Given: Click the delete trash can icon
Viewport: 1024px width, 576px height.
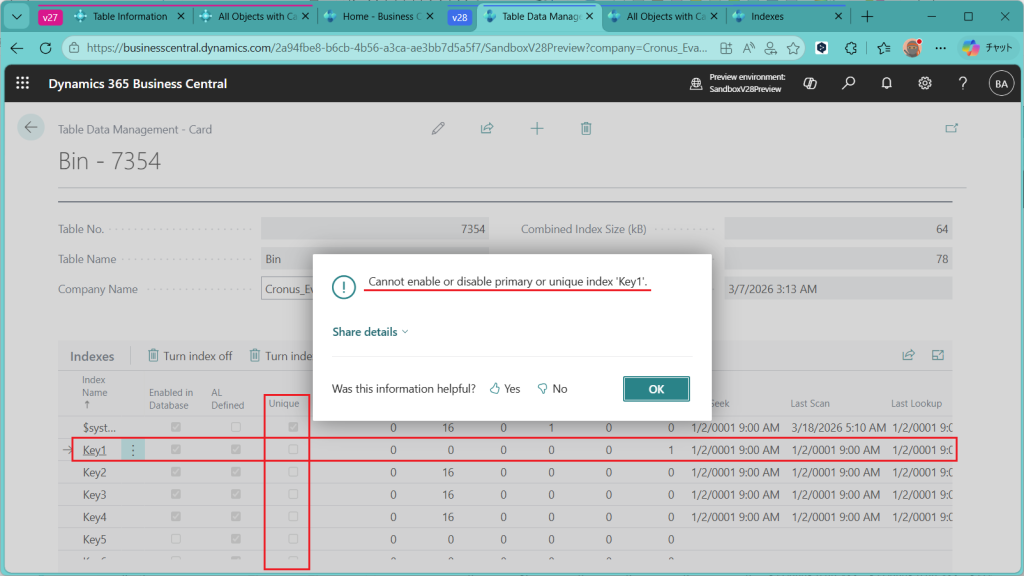Looking at the screenshot, I should pyautogui.click(x=586, y=128).
